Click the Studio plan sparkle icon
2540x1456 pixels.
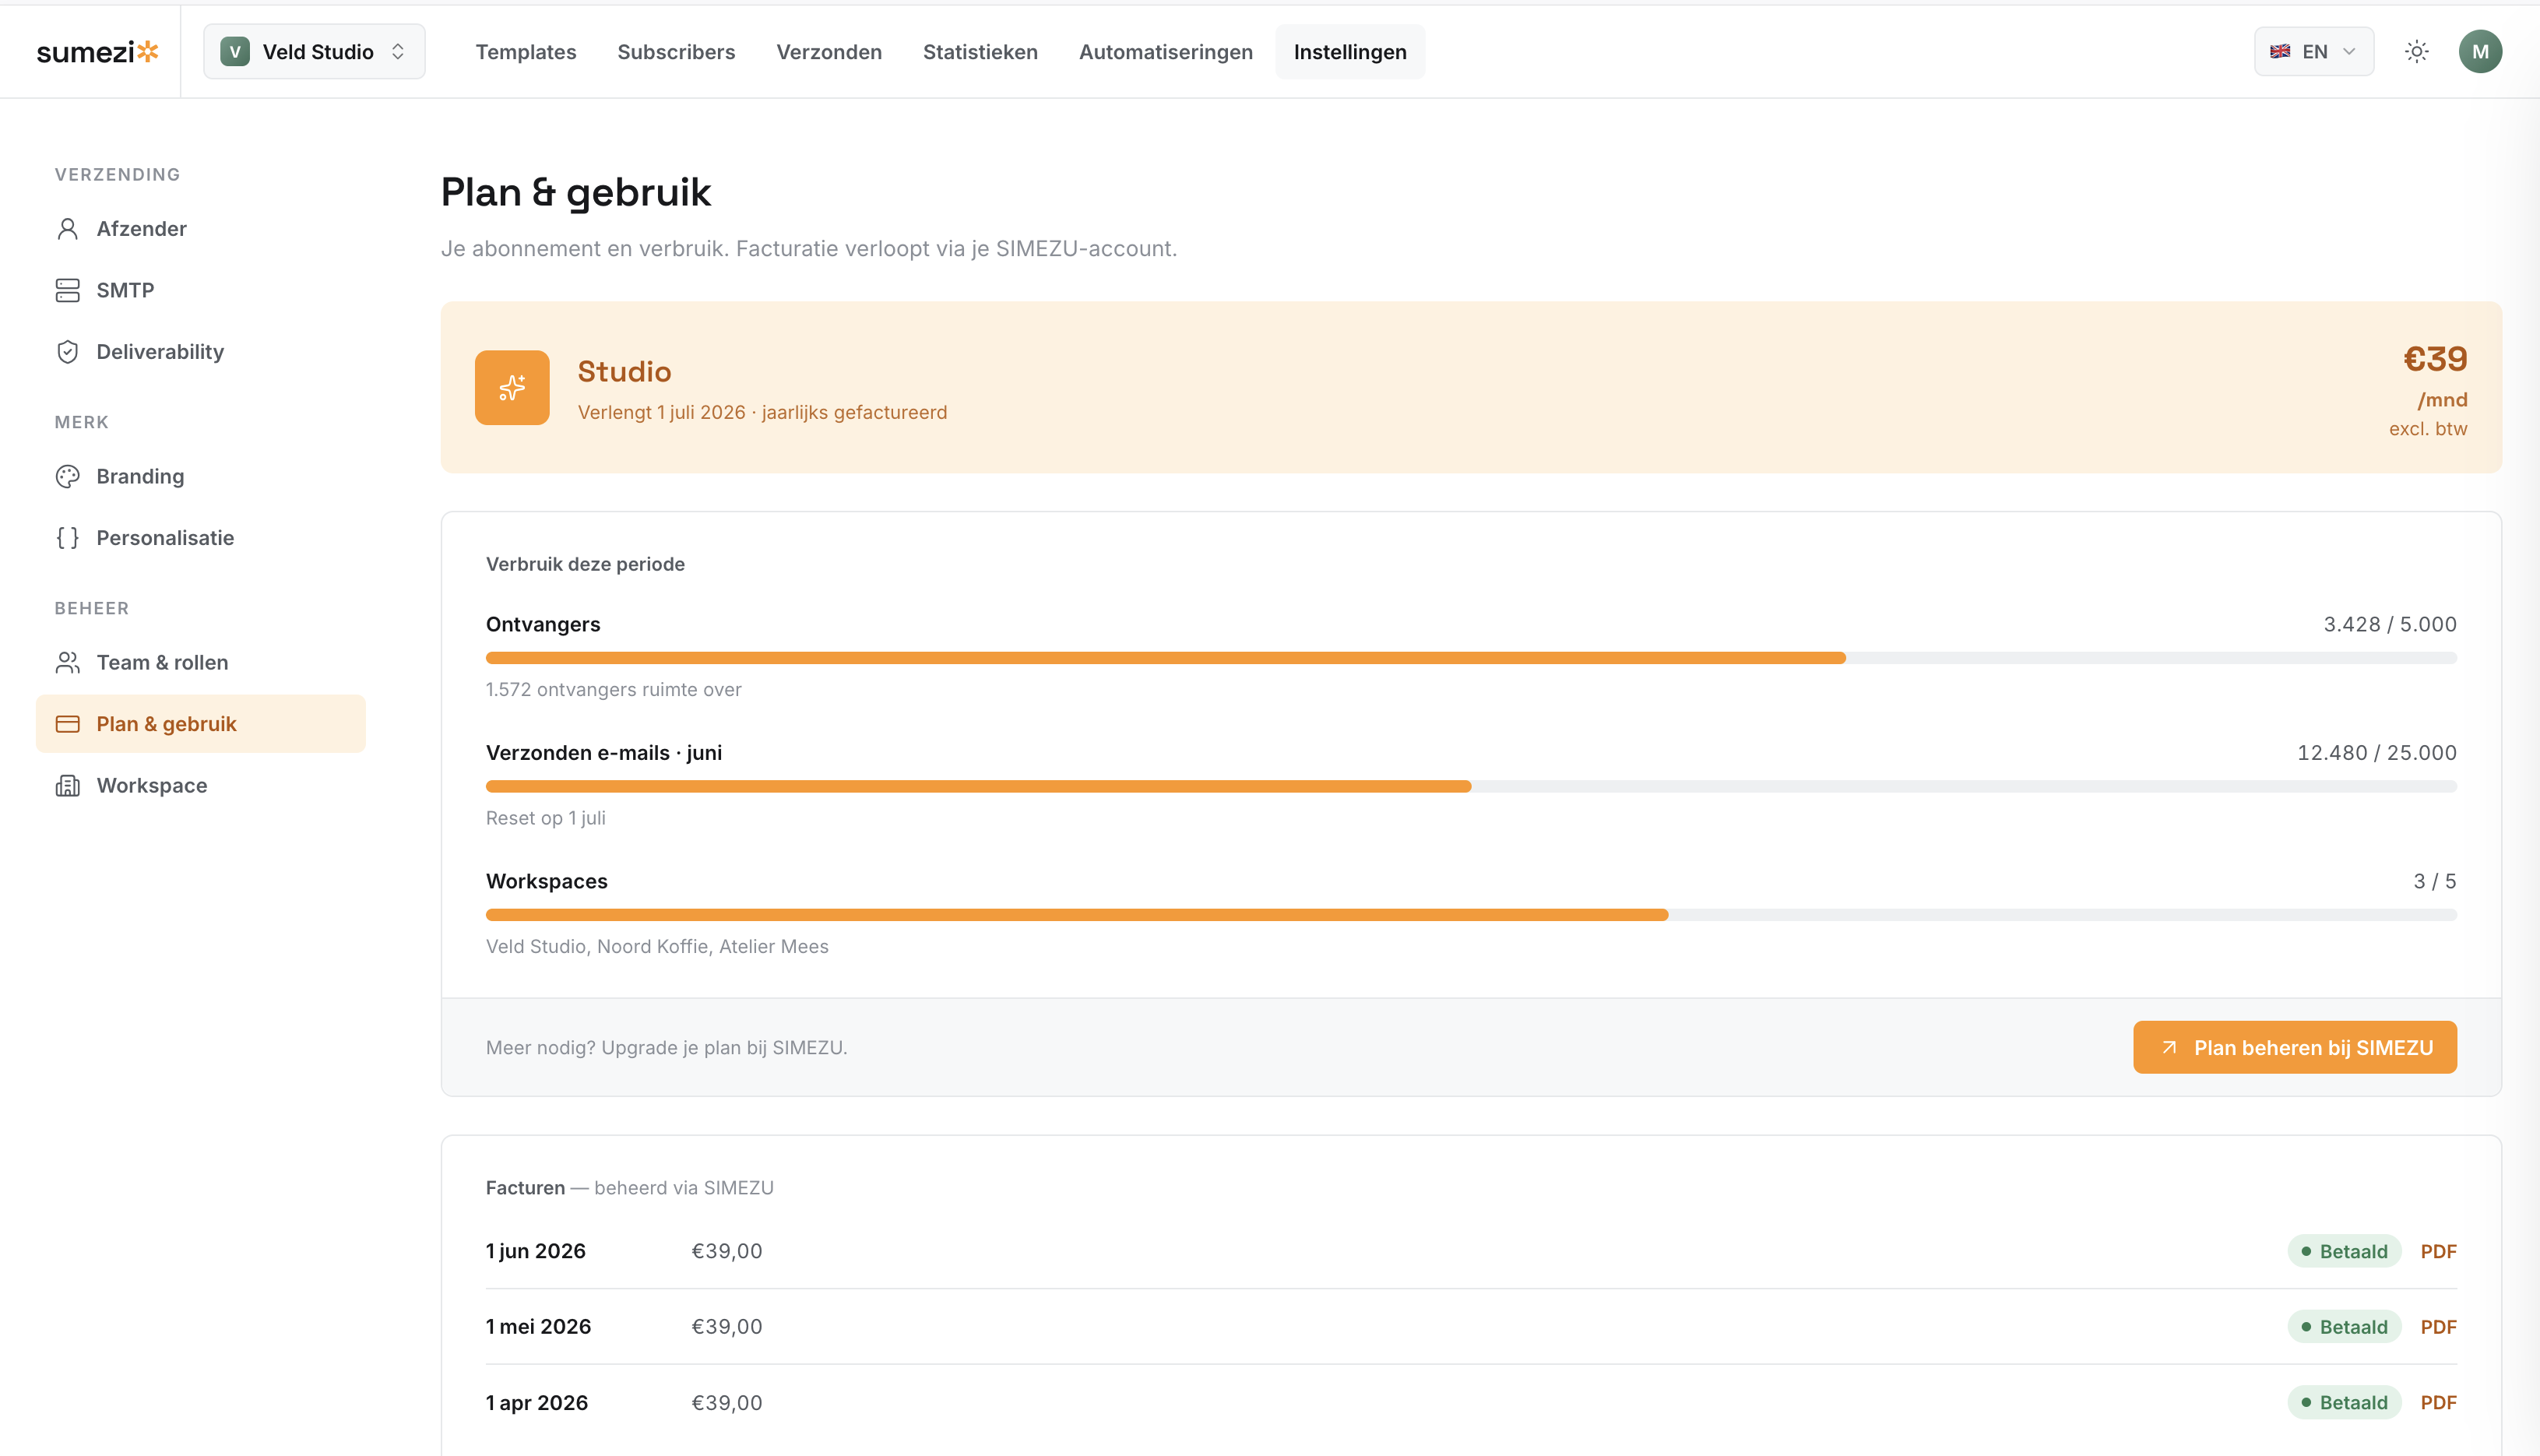coord(512,387)
